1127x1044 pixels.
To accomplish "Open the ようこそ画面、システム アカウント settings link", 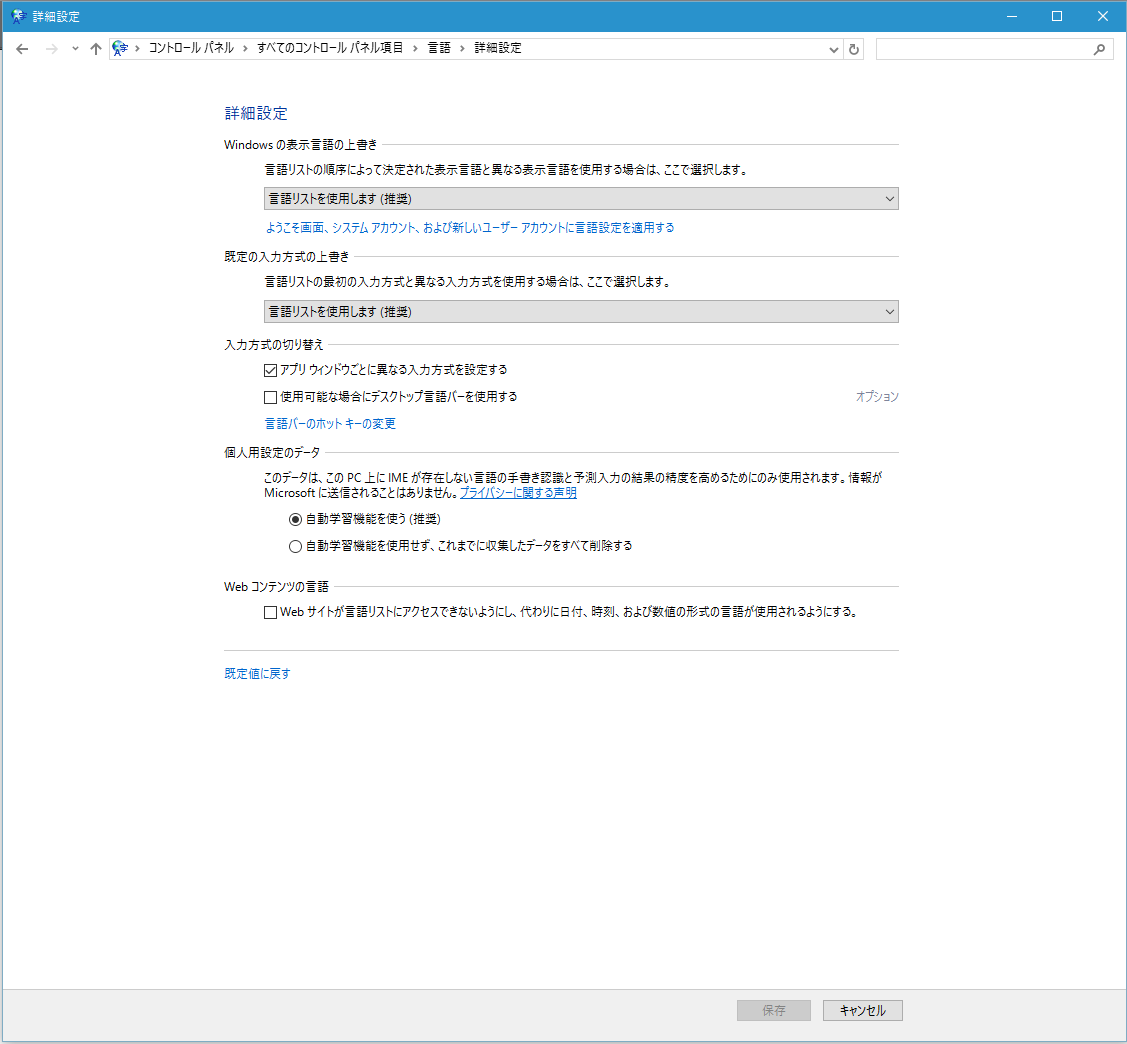I will click(469, 227).
